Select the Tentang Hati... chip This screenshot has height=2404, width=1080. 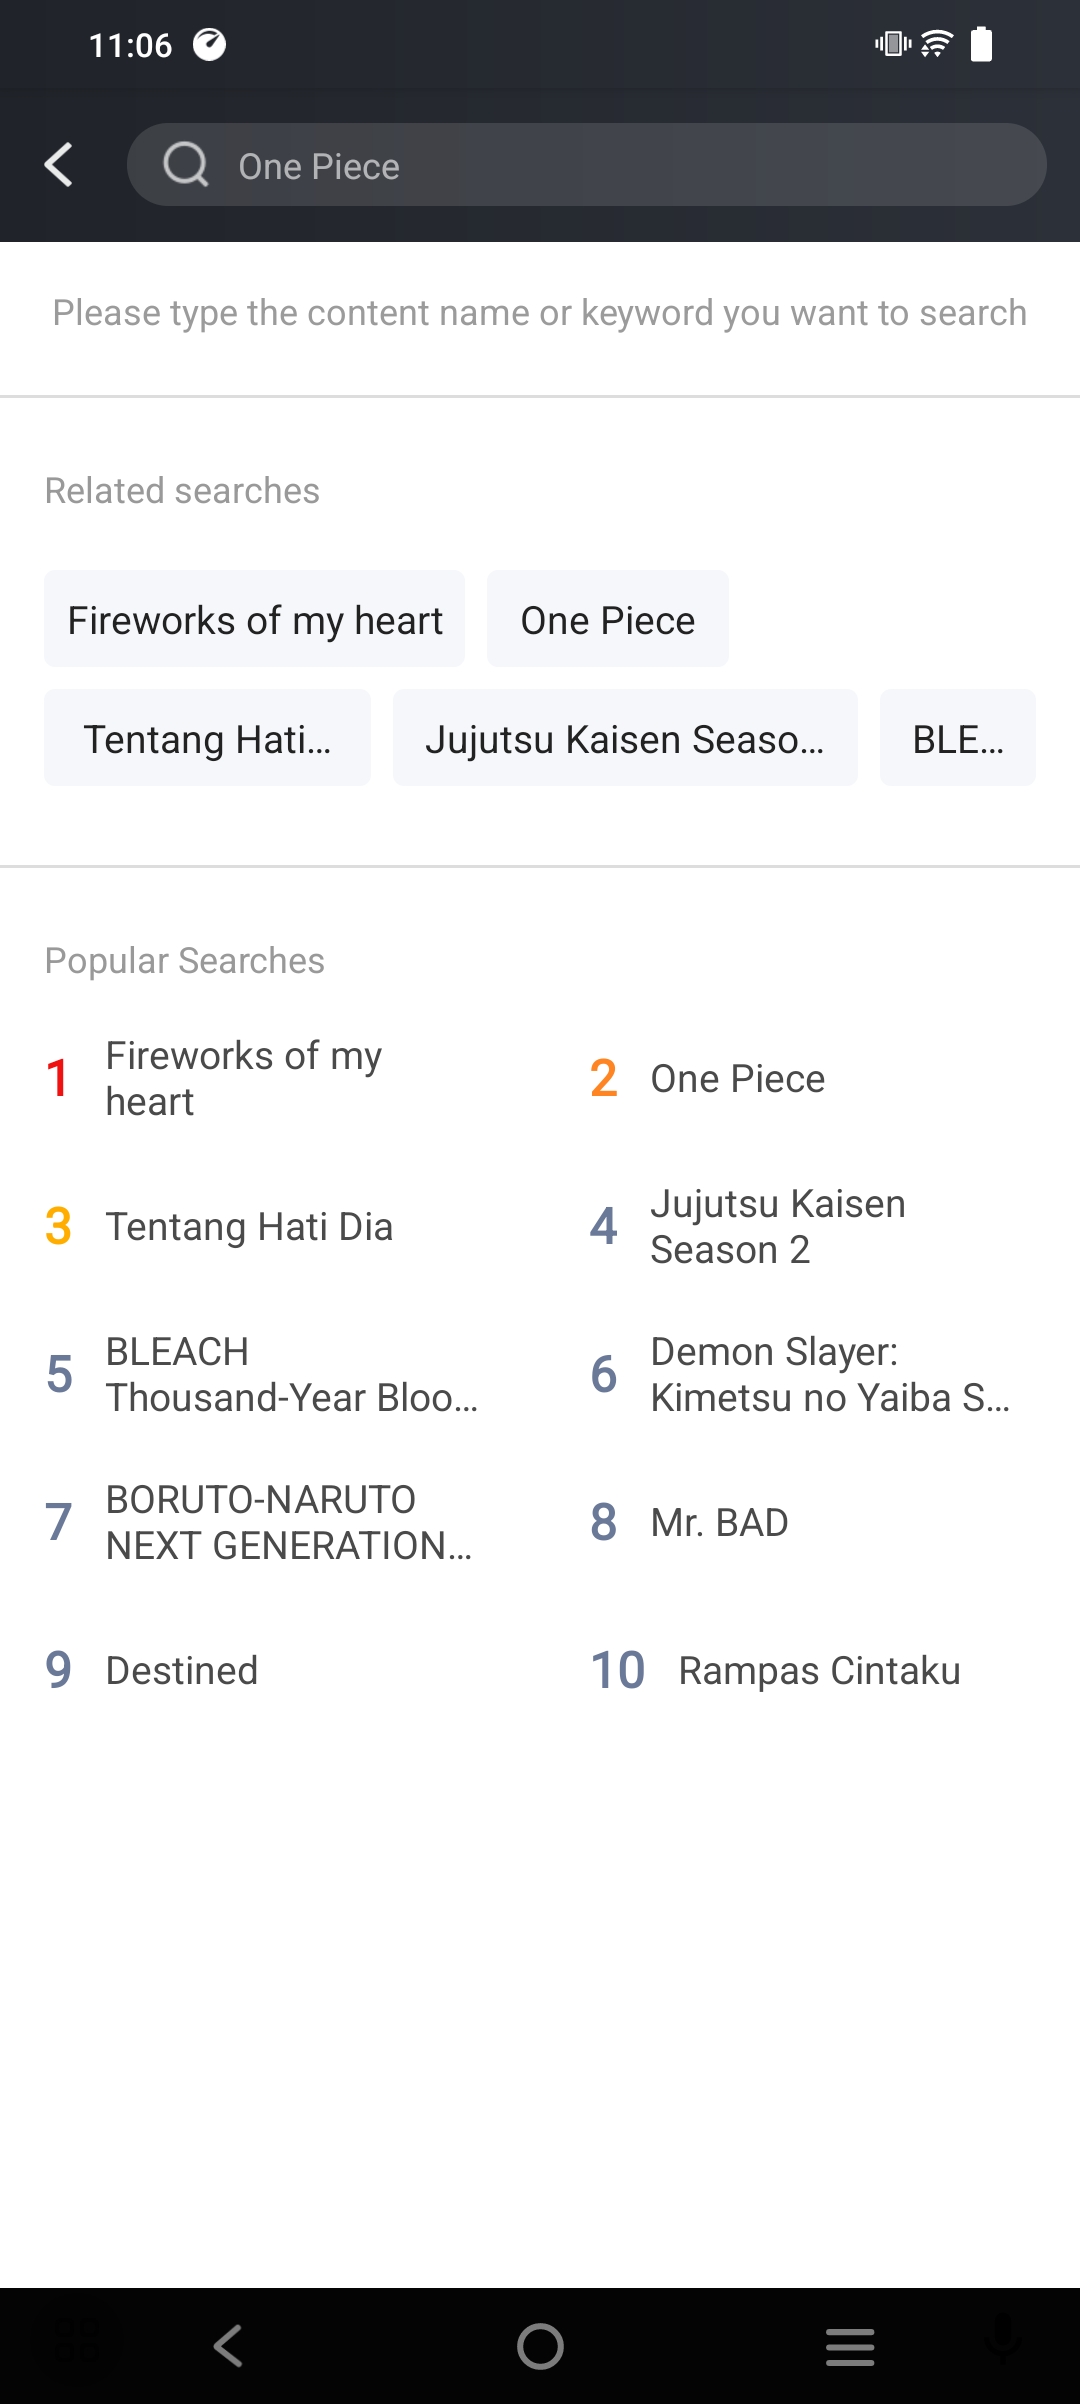[x=207, y=738]
